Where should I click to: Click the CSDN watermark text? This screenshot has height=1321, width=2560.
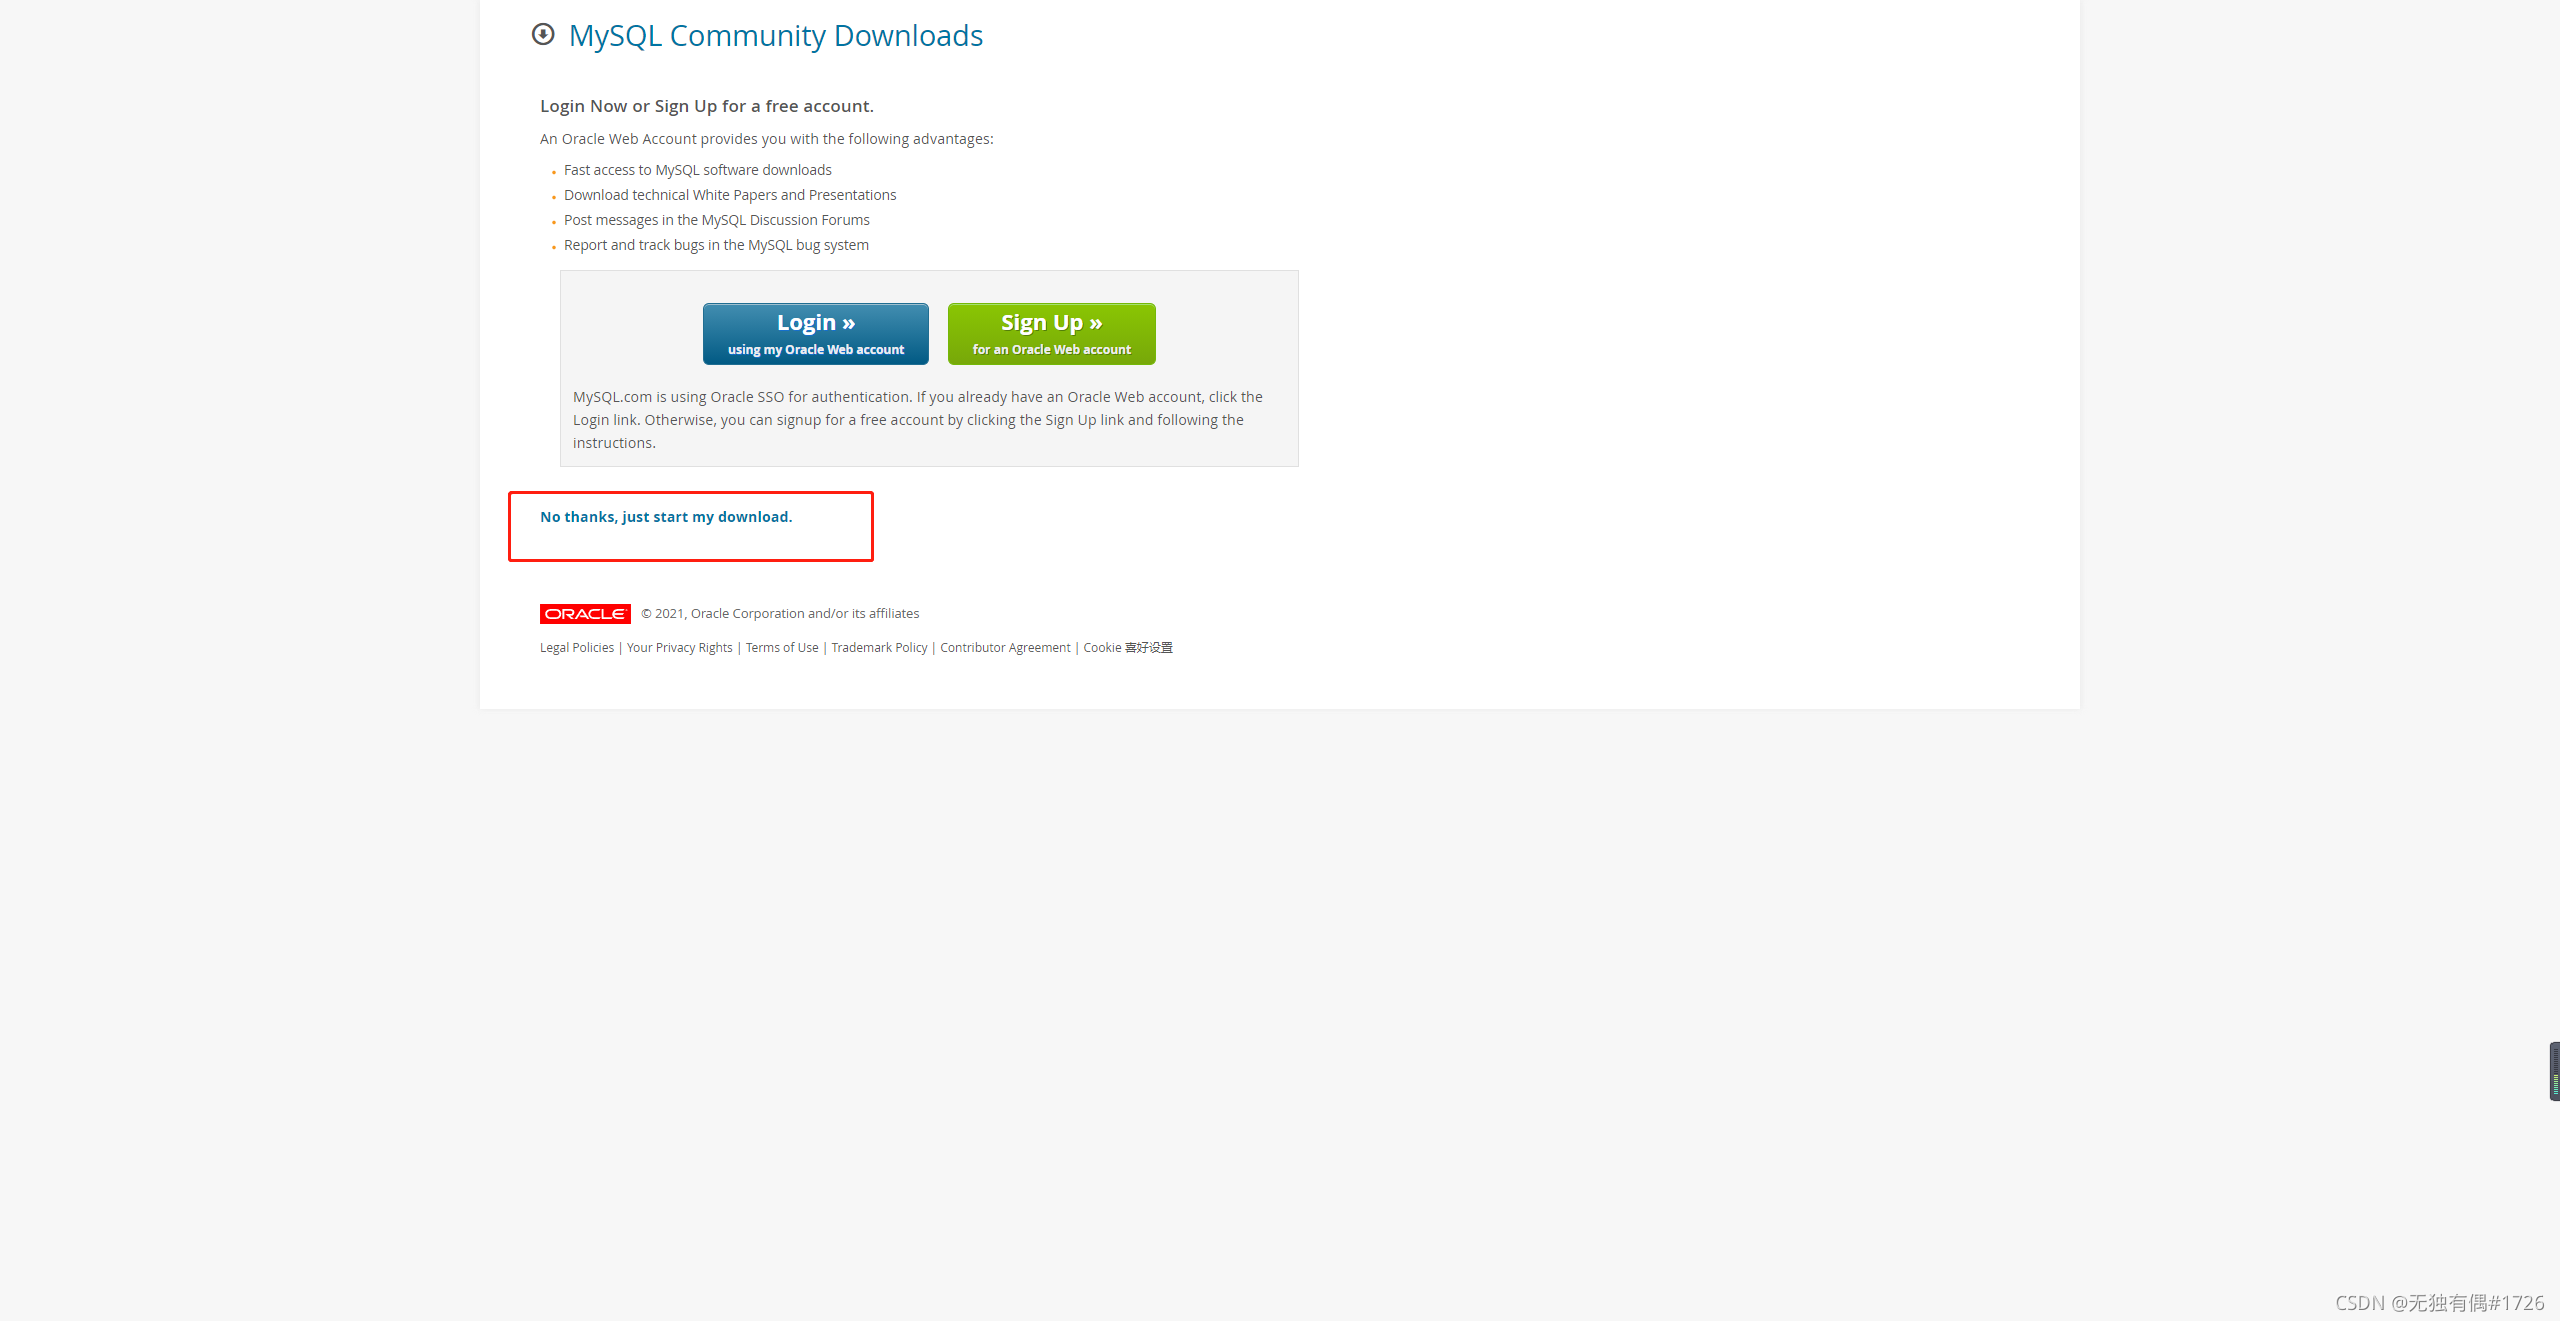coord(2438,1302)
